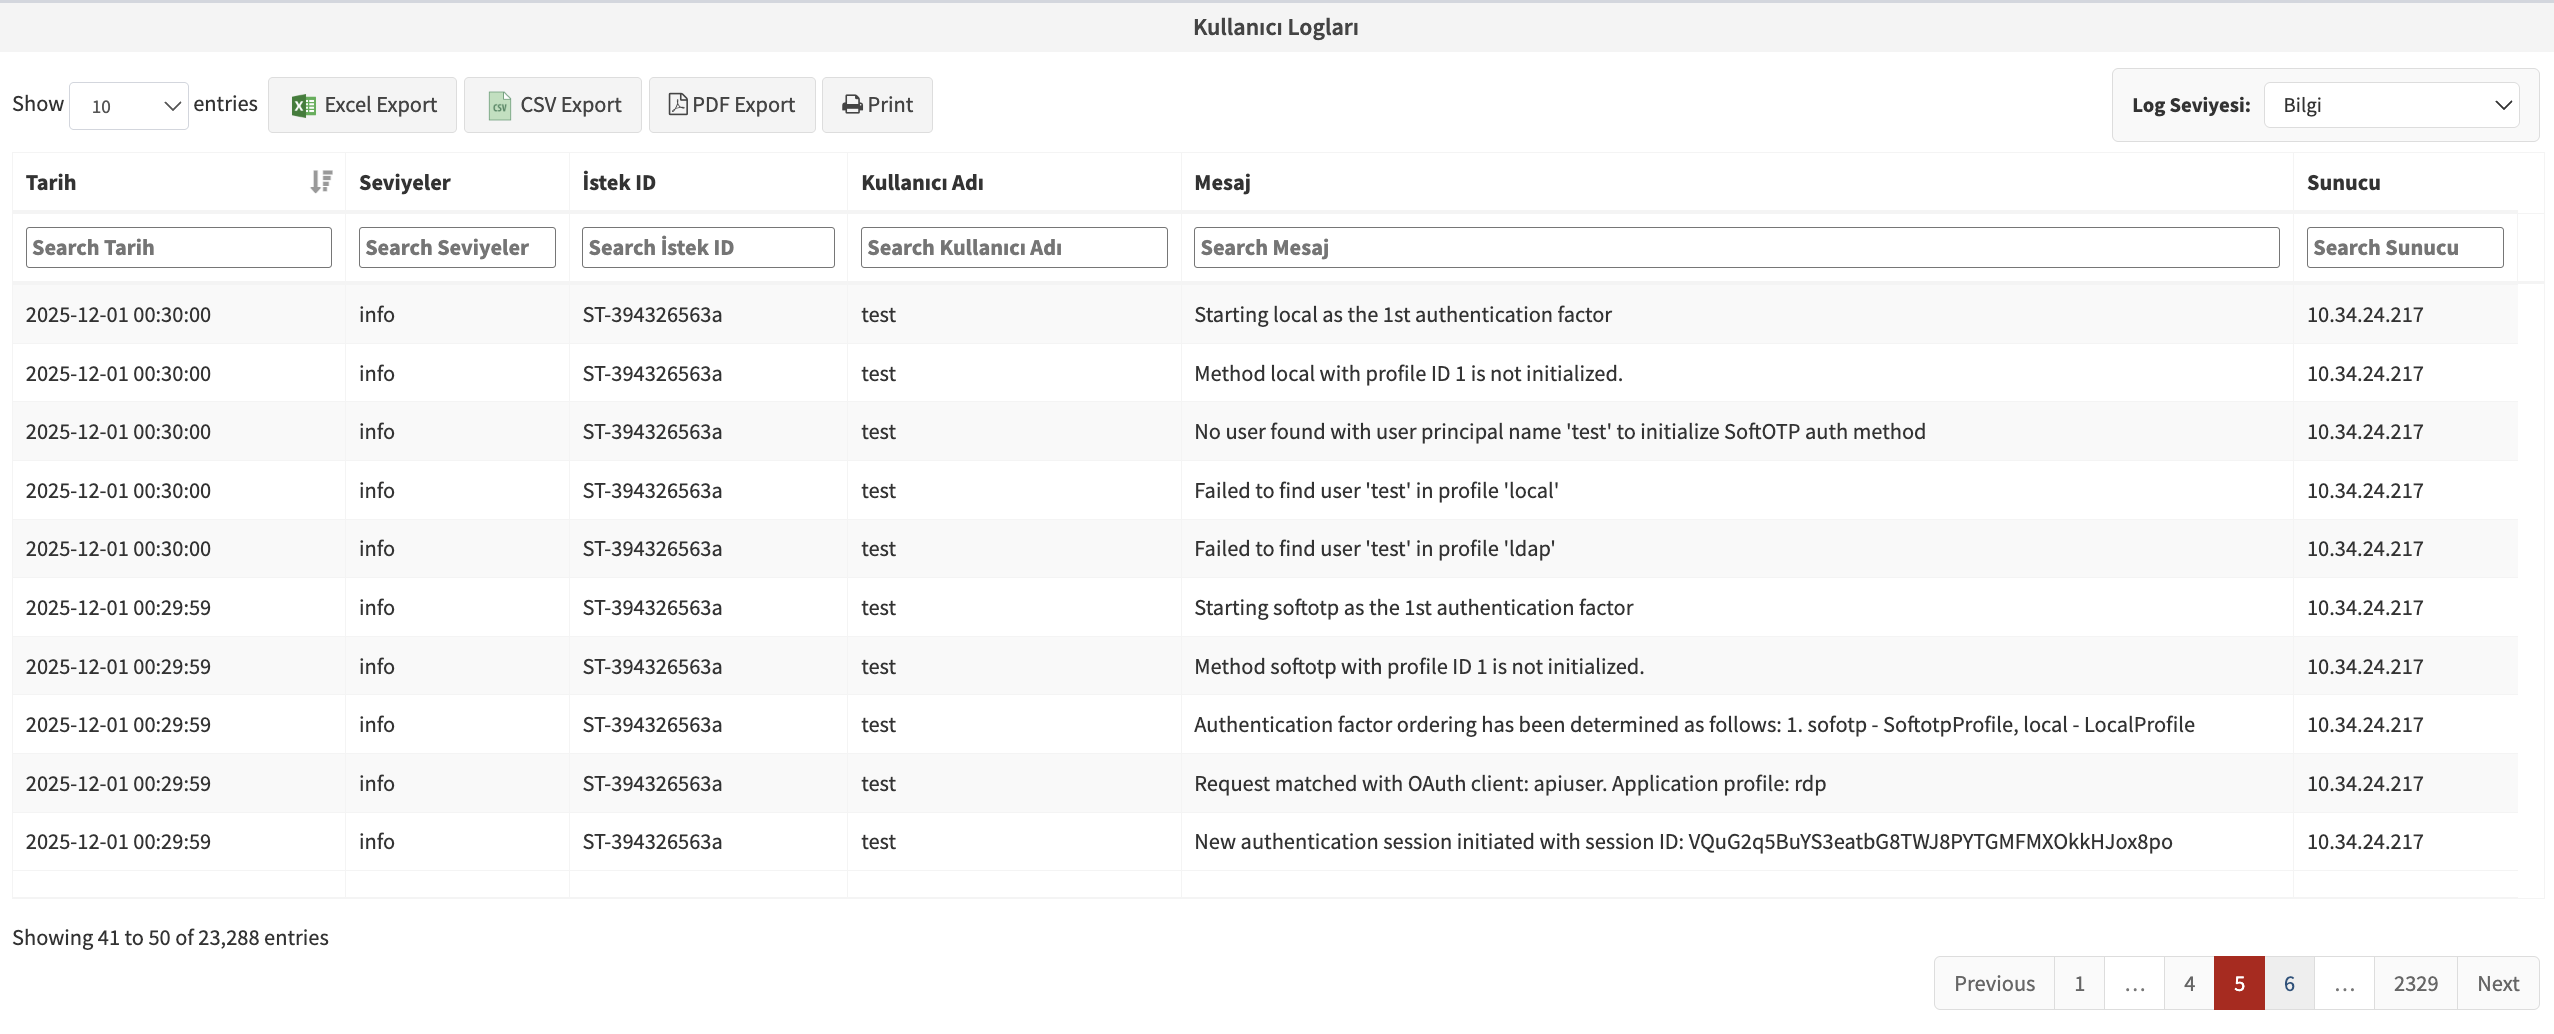Image resolution: width=2554 pixels, height=1034 pixels.
Task: Focus the Search Tarih filter field
Action: (178, 247)
